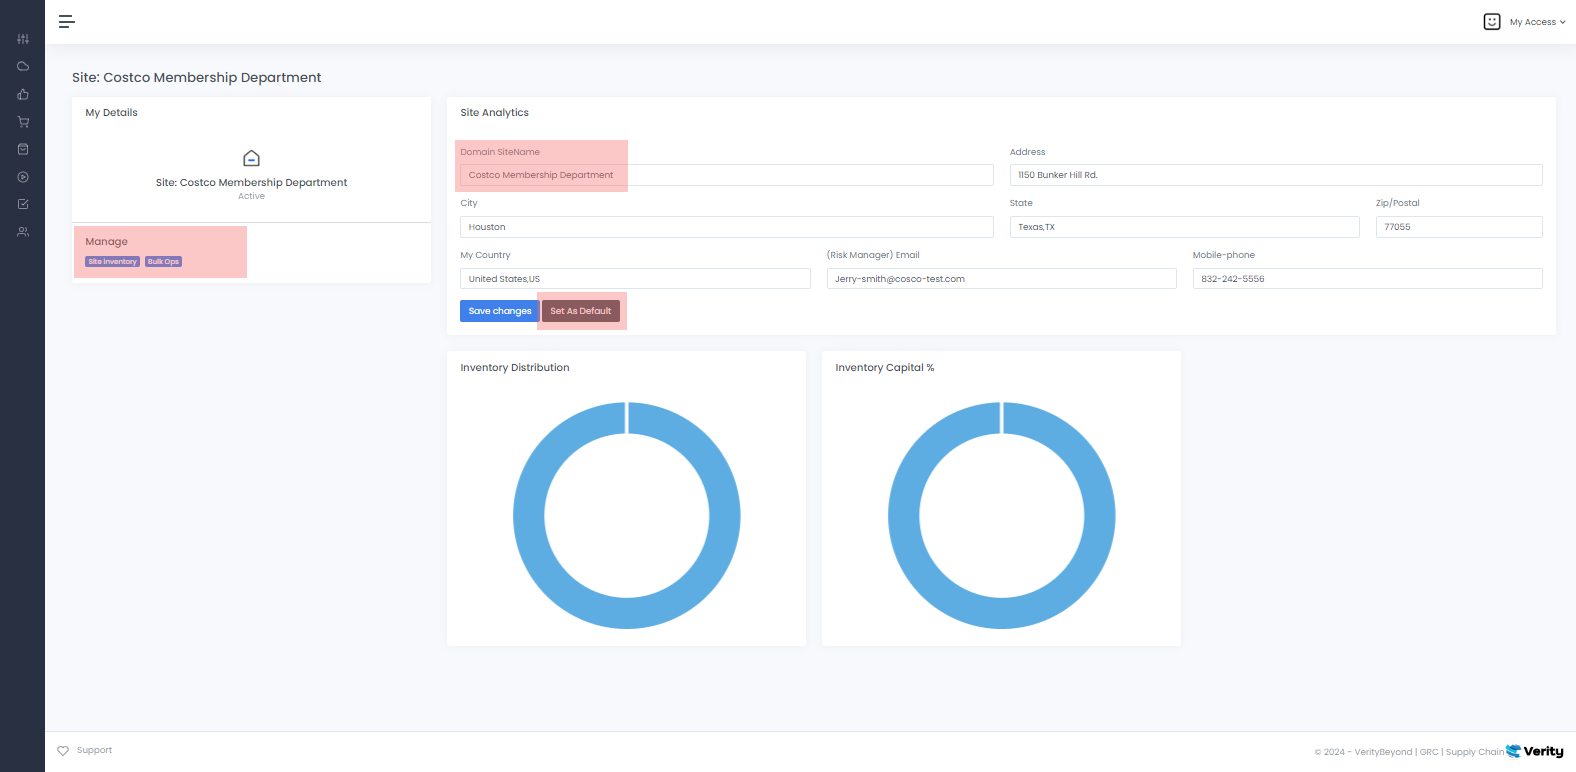Open the cloud icon in sidebar

pyautogui.click(x=23, y=67)
